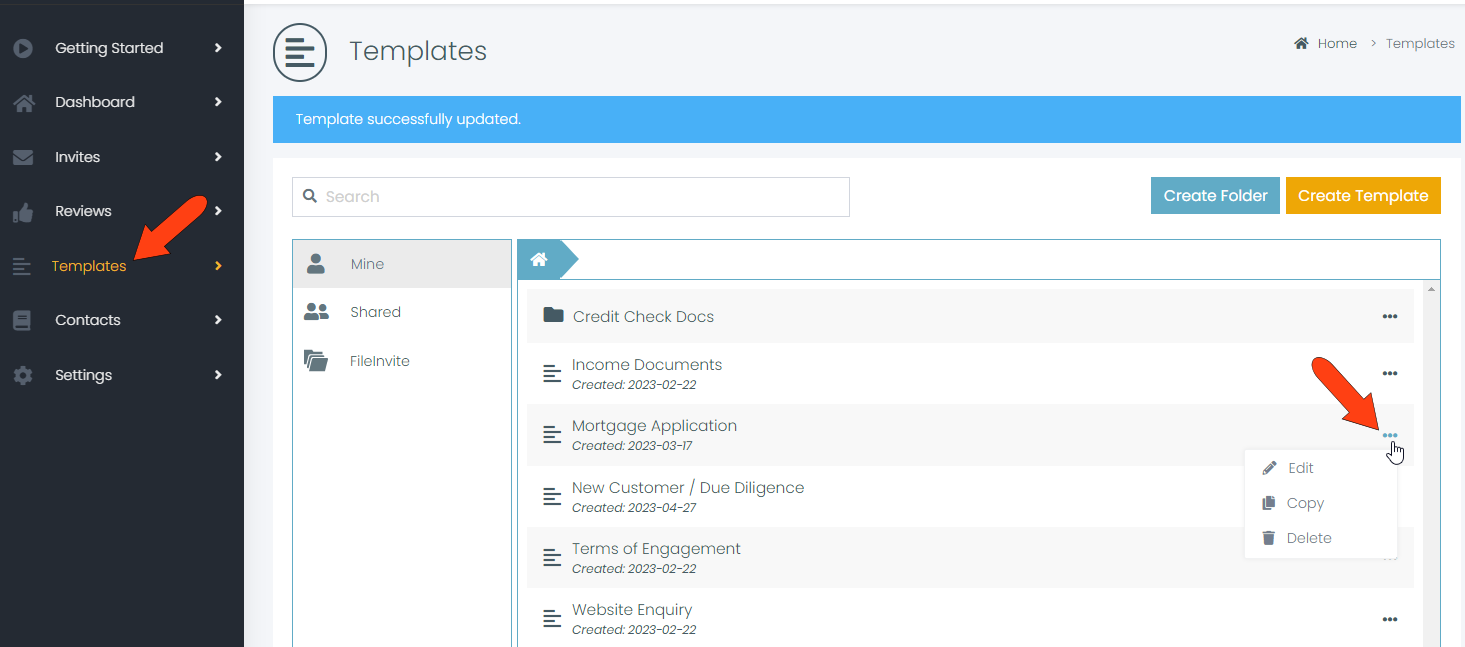This screenshot has height=647, width=1465.
Task: Expand the Dashboard chevron arrow
Action: (218, 102)
